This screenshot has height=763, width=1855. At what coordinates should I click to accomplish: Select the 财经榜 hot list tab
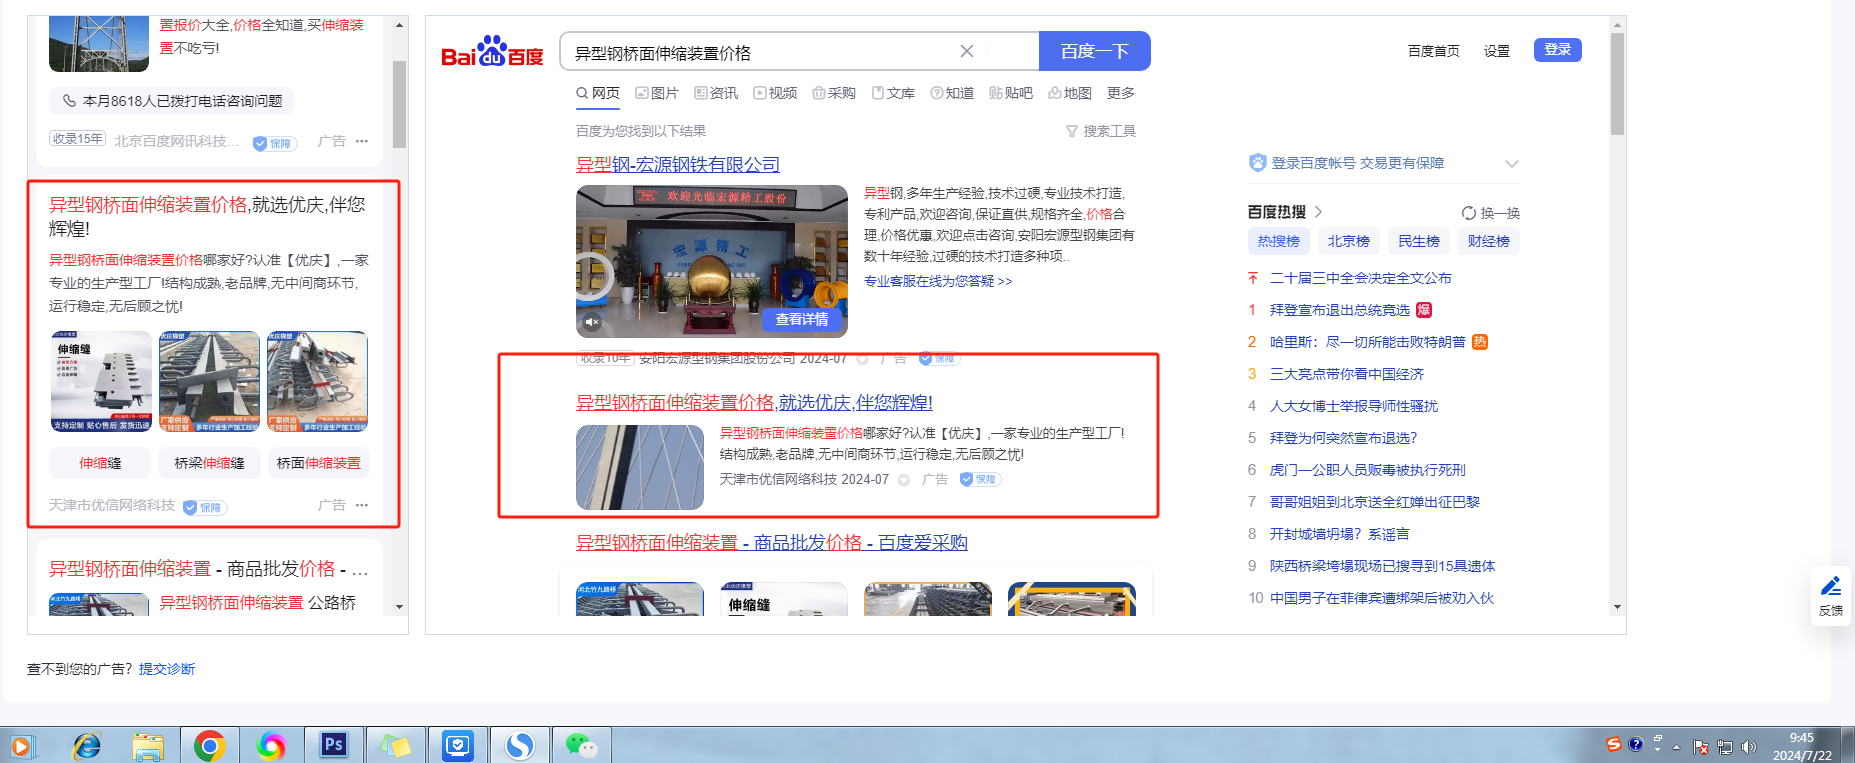click(x=1488, y=241)
